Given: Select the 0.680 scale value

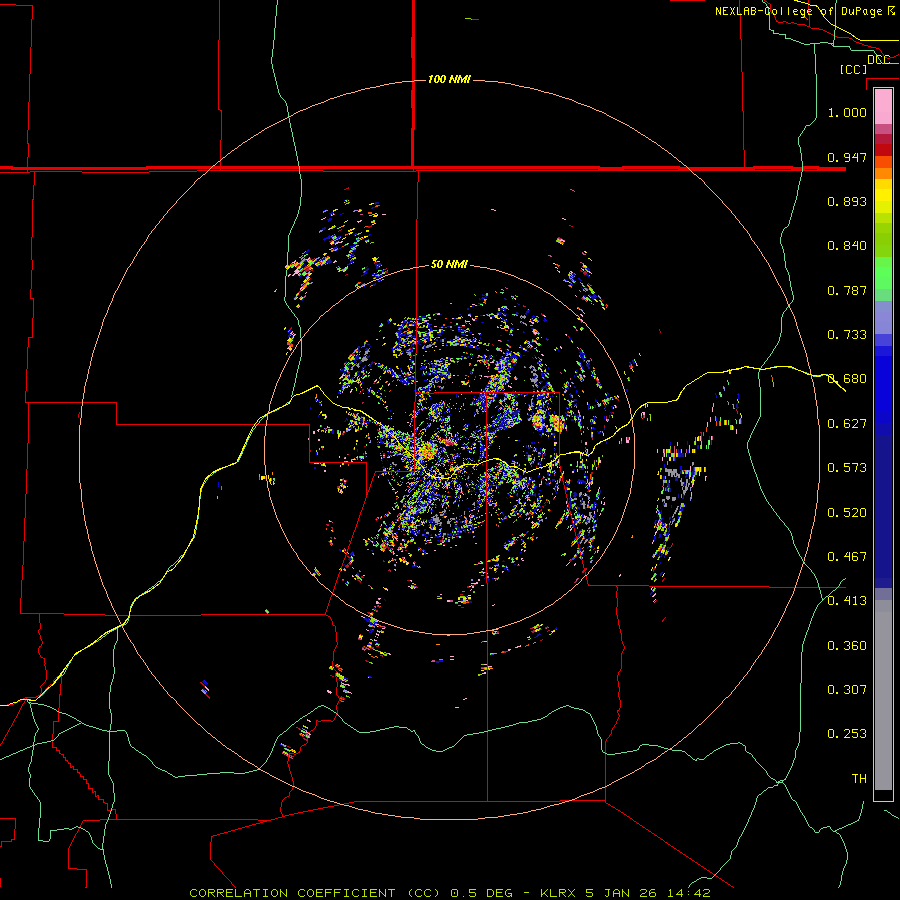Looking at the screenshot, I should tap(847, 379).
